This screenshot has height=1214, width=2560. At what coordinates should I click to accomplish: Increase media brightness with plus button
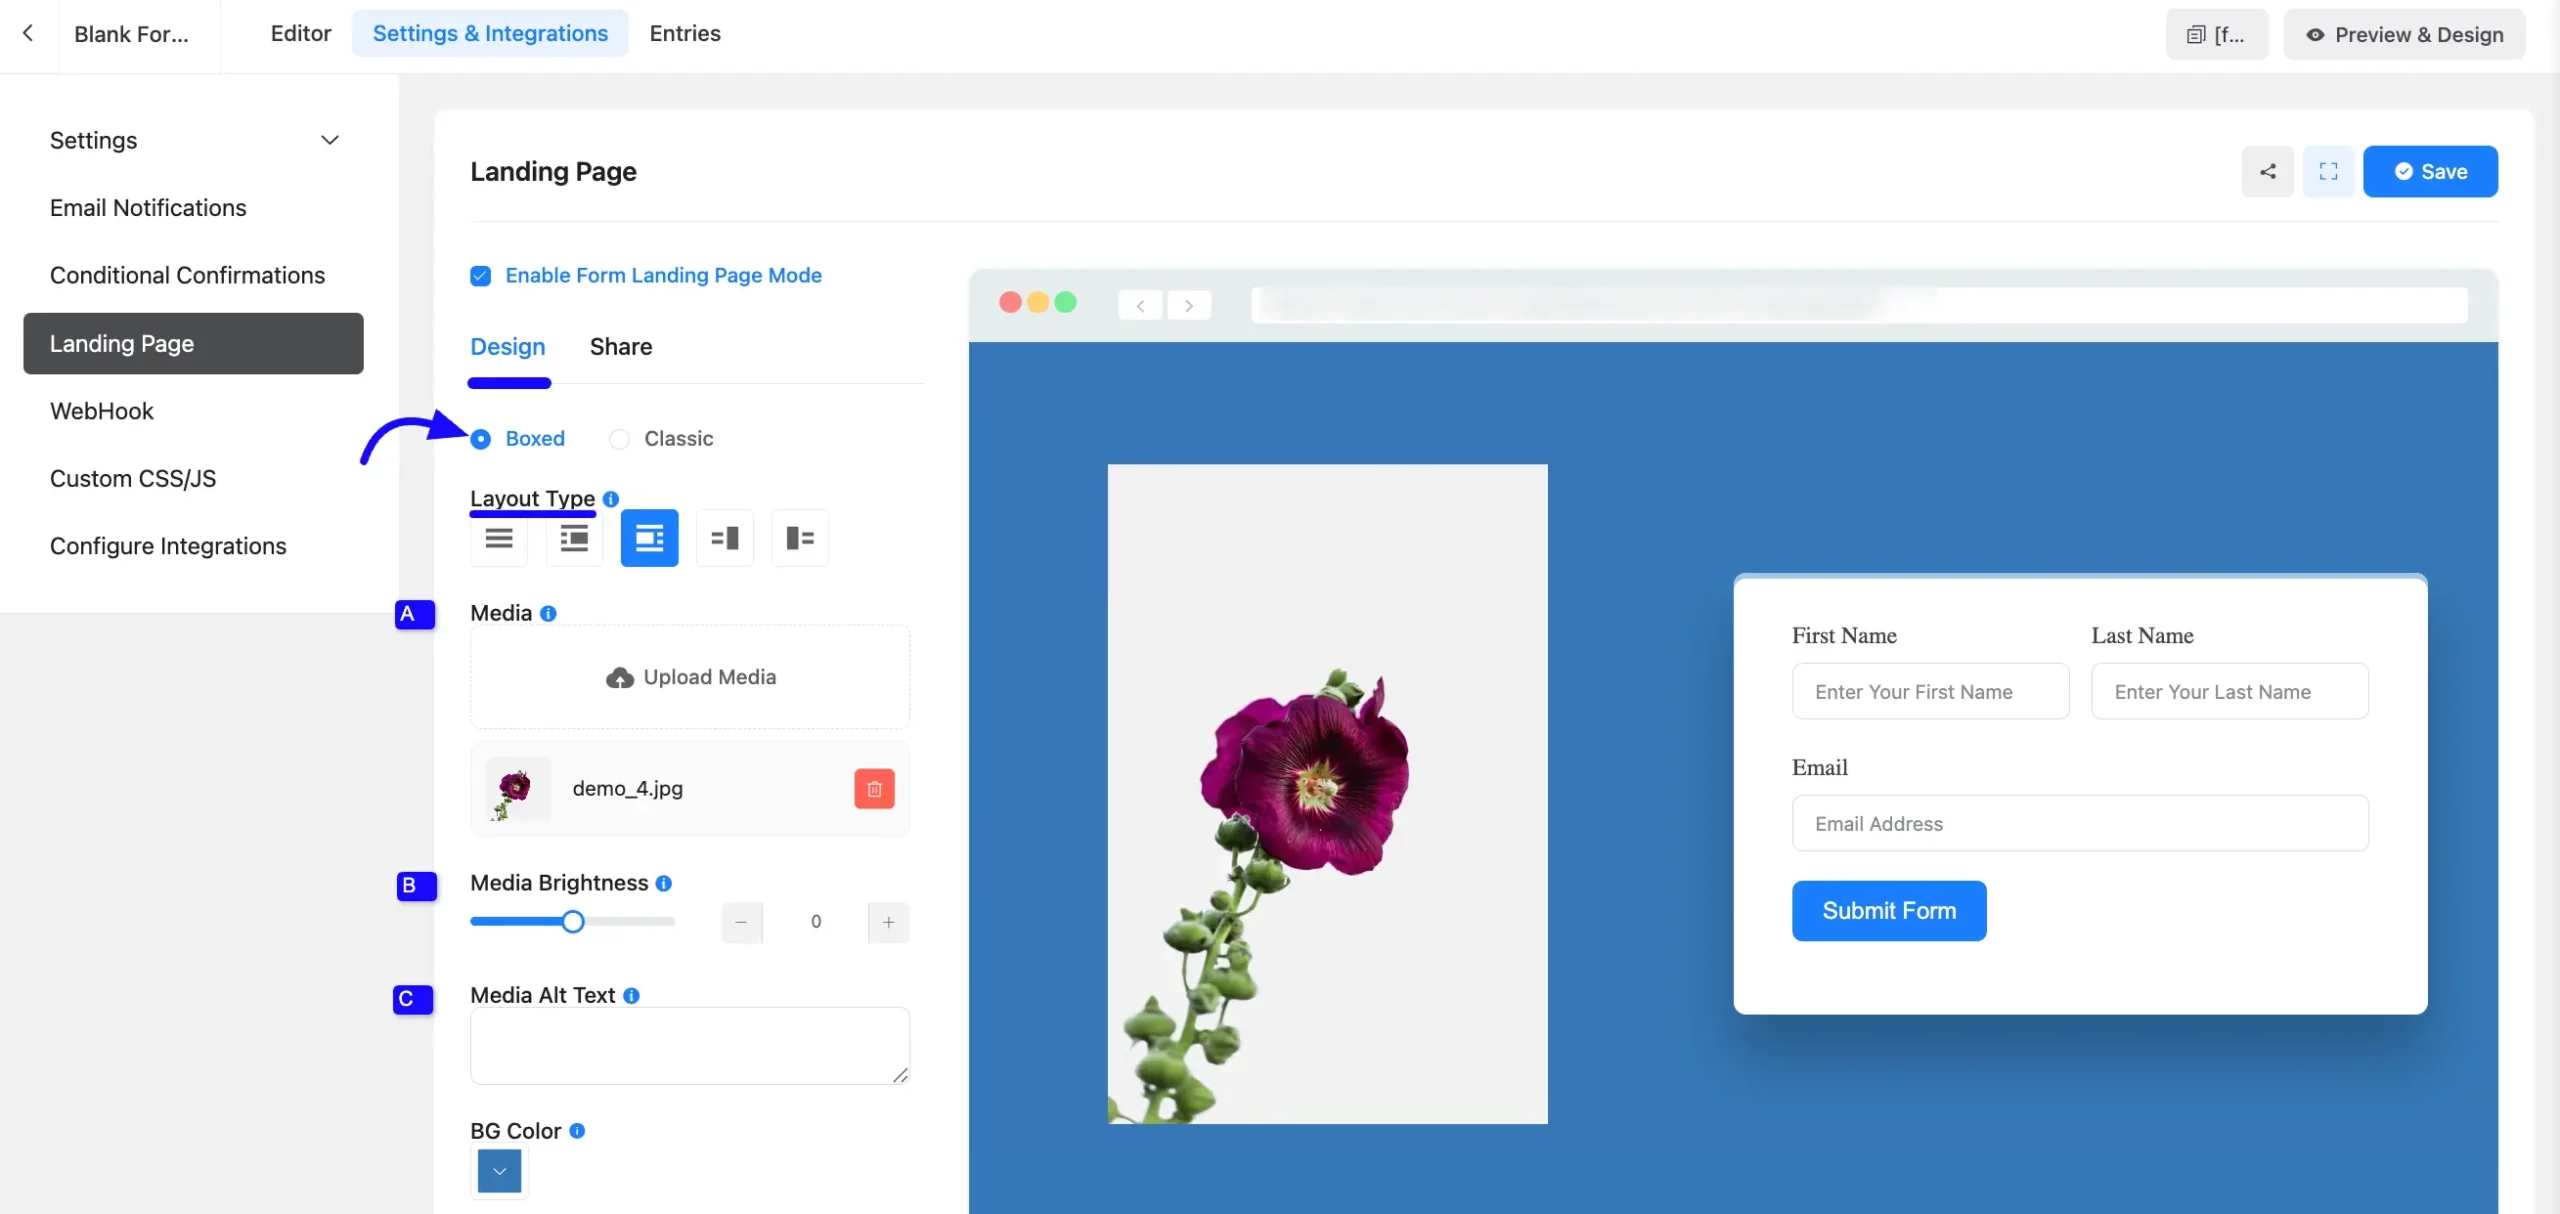(888, 922)
